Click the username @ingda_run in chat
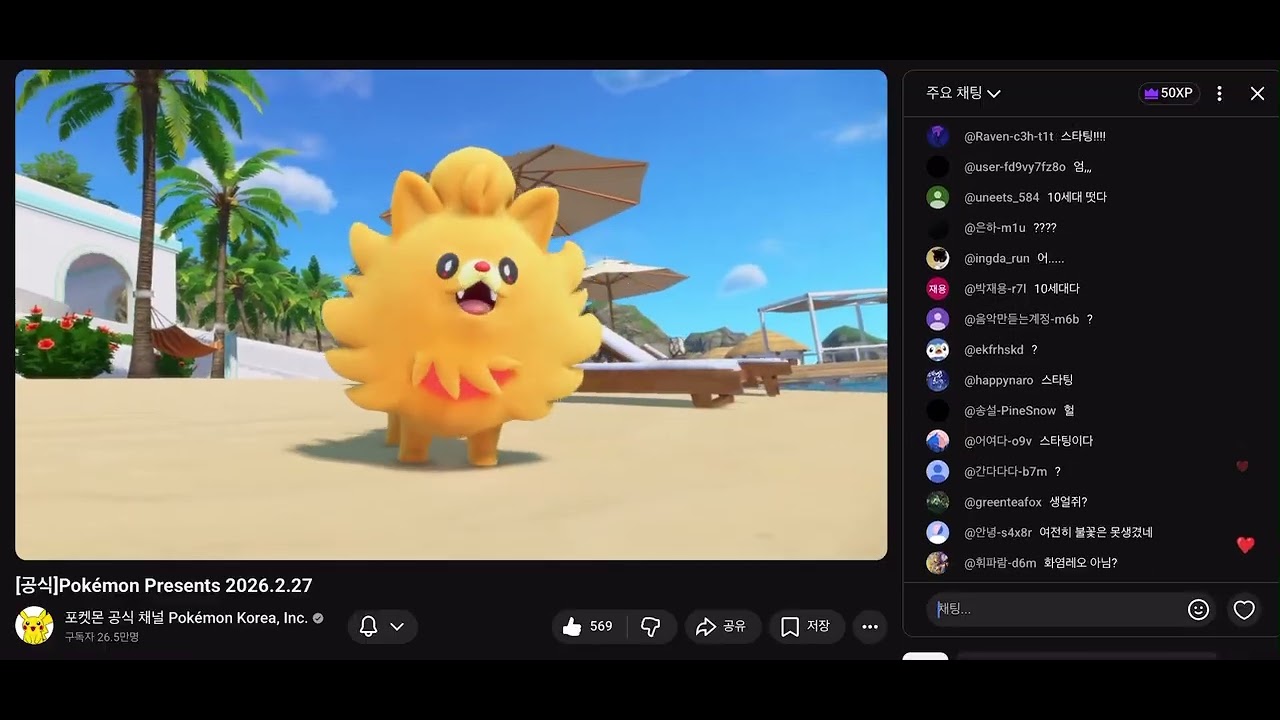Viewport: 1280px width, 720px height. 996,258
